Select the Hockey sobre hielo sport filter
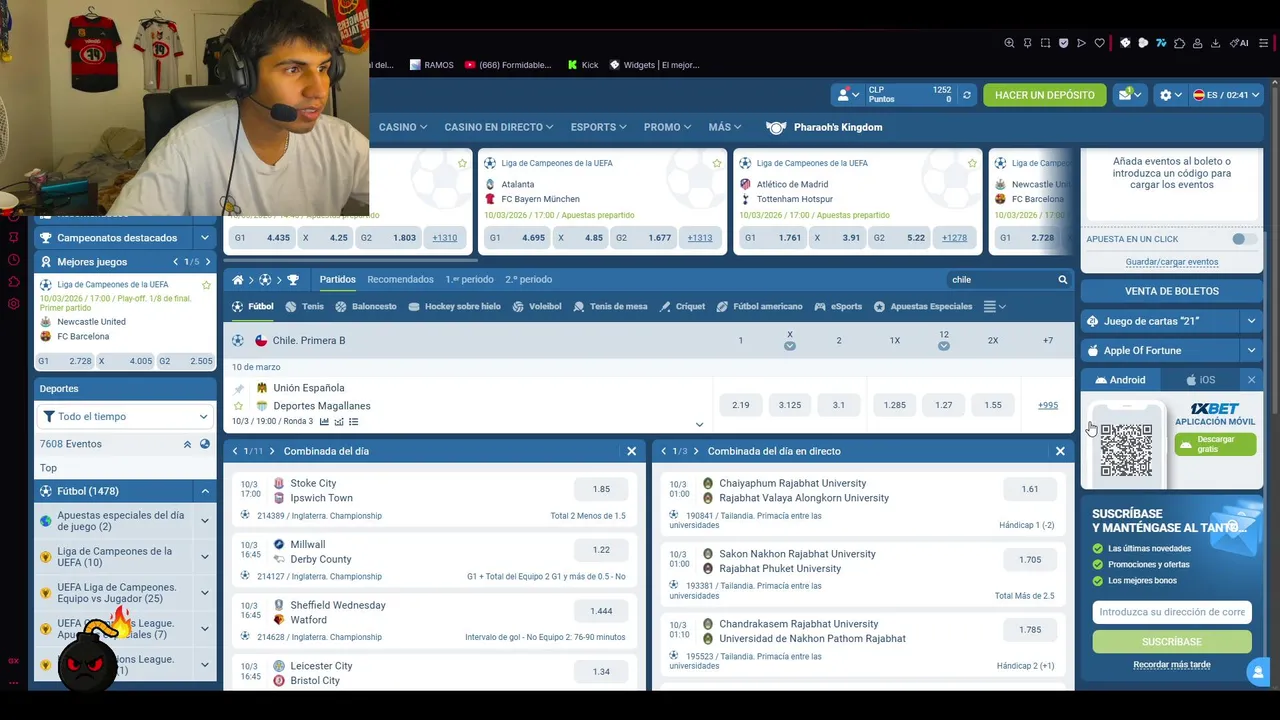The width and height of the screenshot is (1280, 720). [455, 307]
